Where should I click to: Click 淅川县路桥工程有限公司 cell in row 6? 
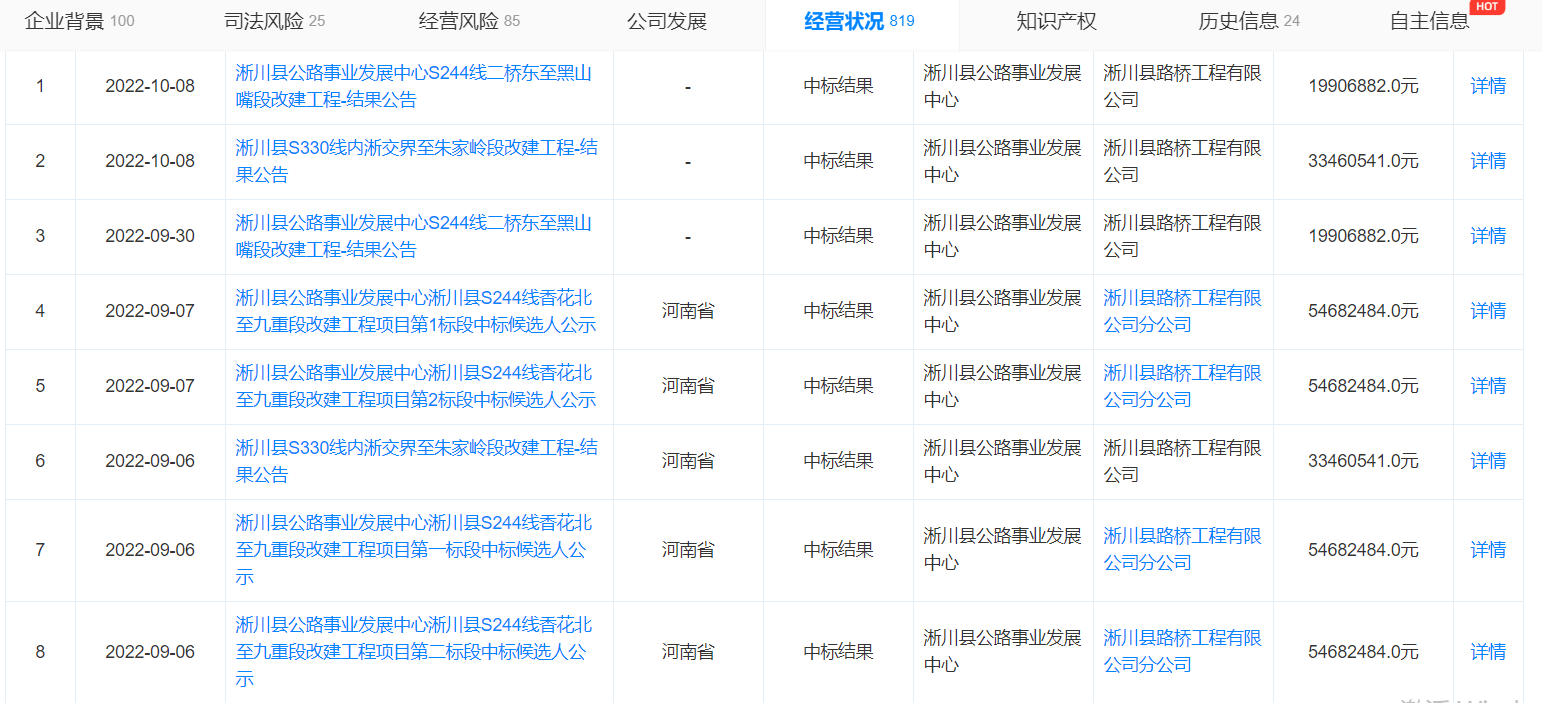pyautogui.click(x=1182, y=461)
